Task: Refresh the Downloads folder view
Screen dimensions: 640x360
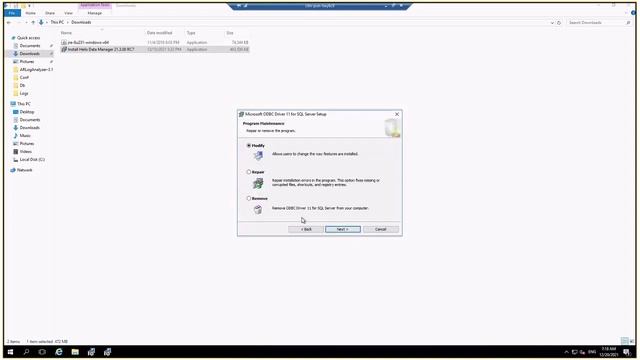Action: point(559,23)
